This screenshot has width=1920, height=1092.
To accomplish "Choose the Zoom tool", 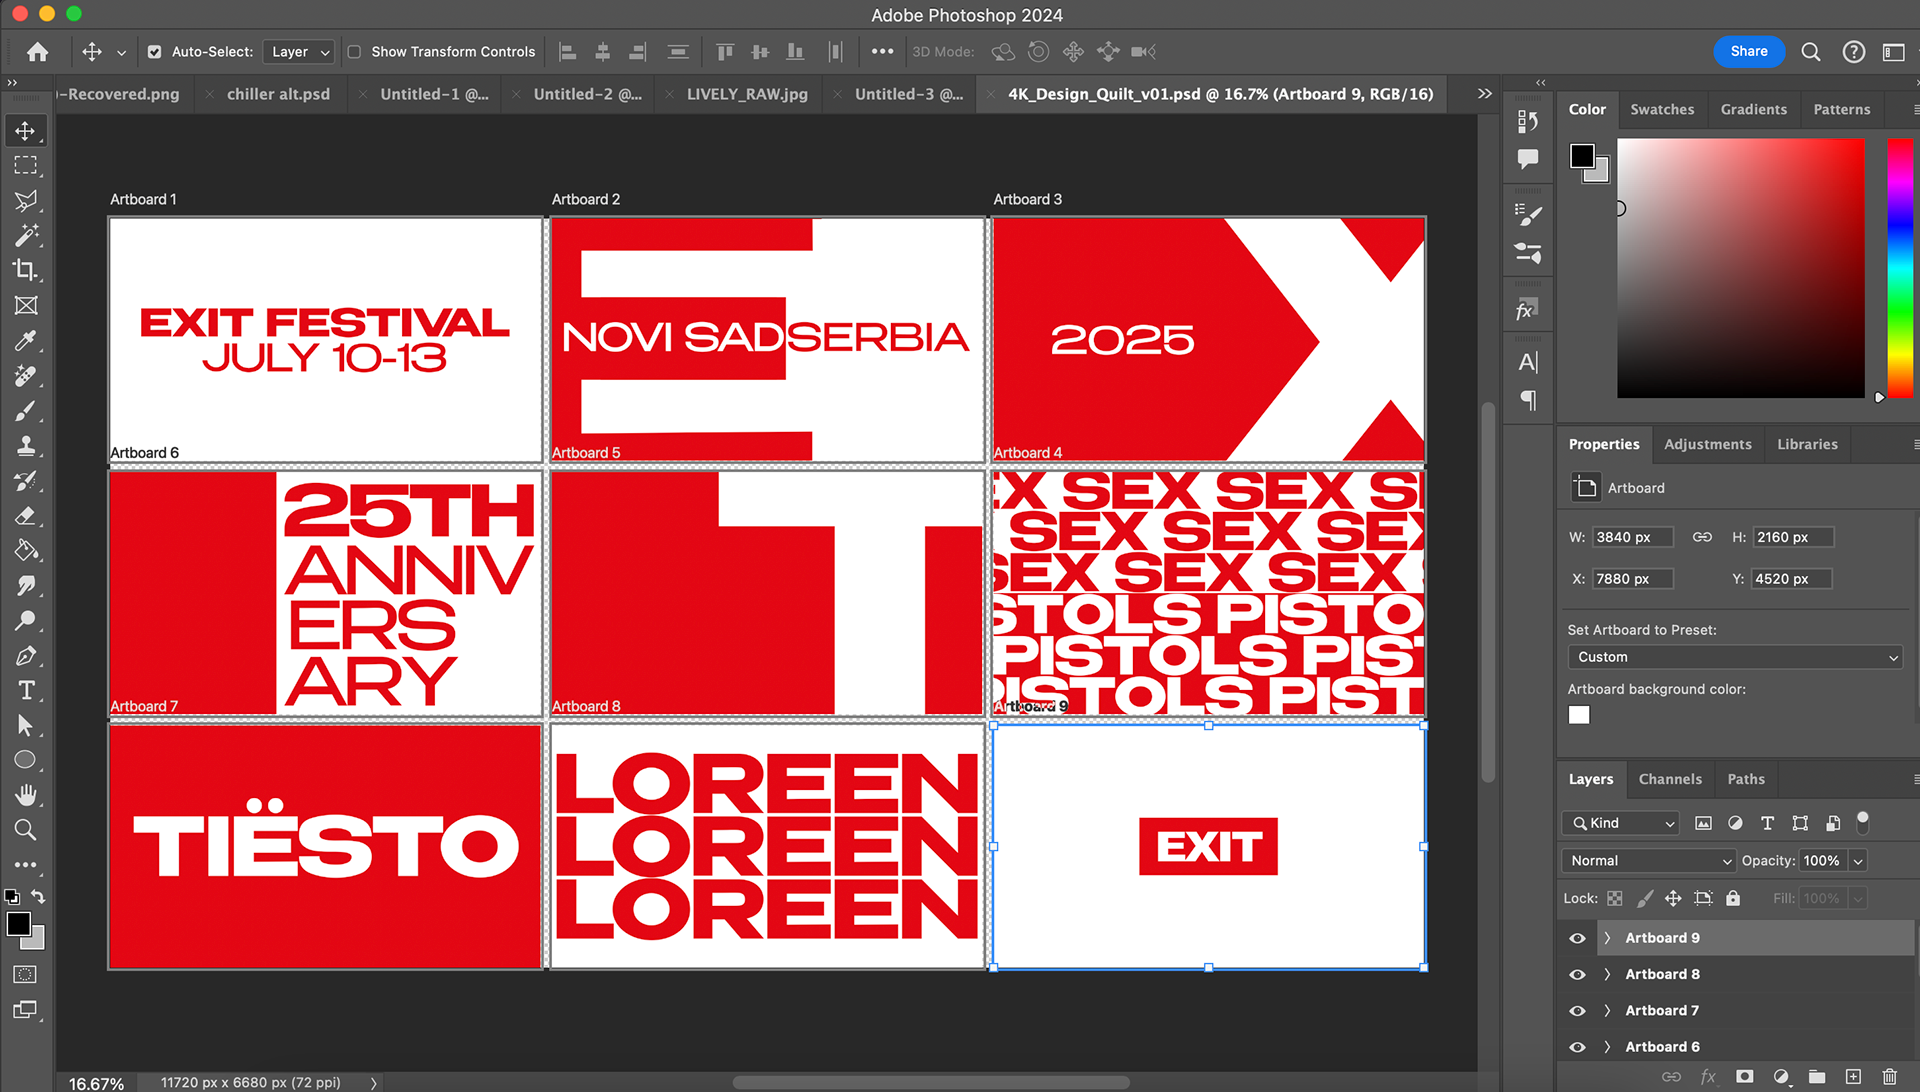I will point(26,830).
